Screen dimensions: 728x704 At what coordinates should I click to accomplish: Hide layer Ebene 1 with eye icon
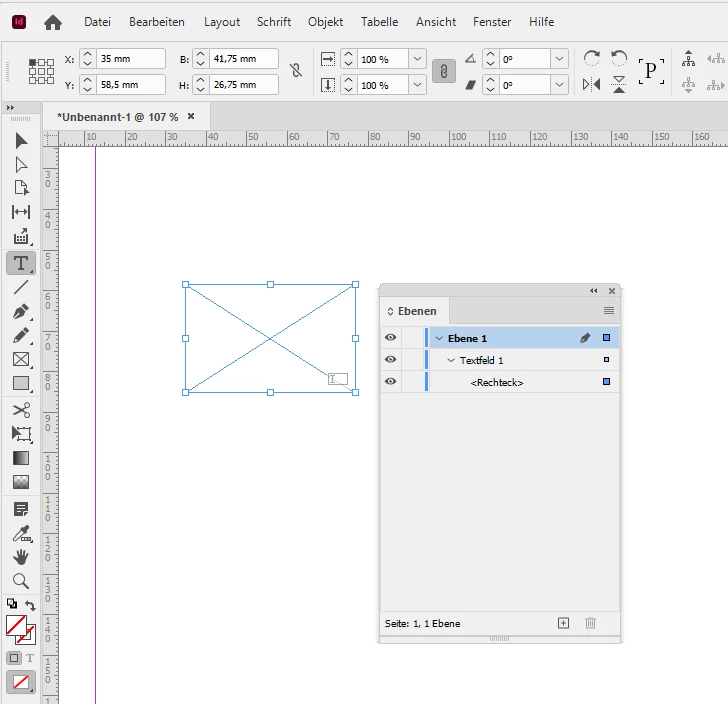(x=390, y=338)
